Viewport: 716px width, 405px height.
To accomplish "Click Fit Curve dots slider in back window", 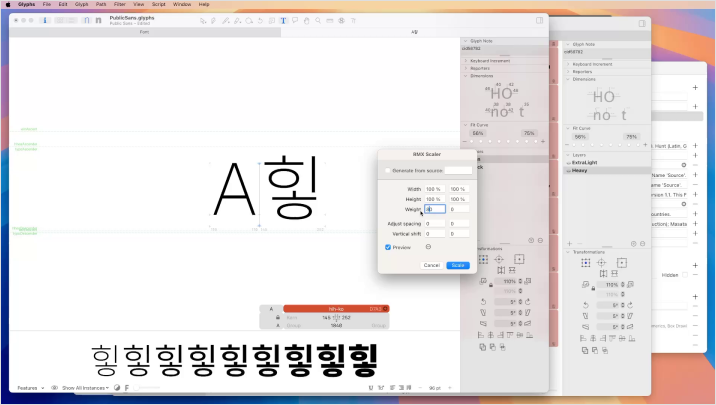I will point(606,145).
